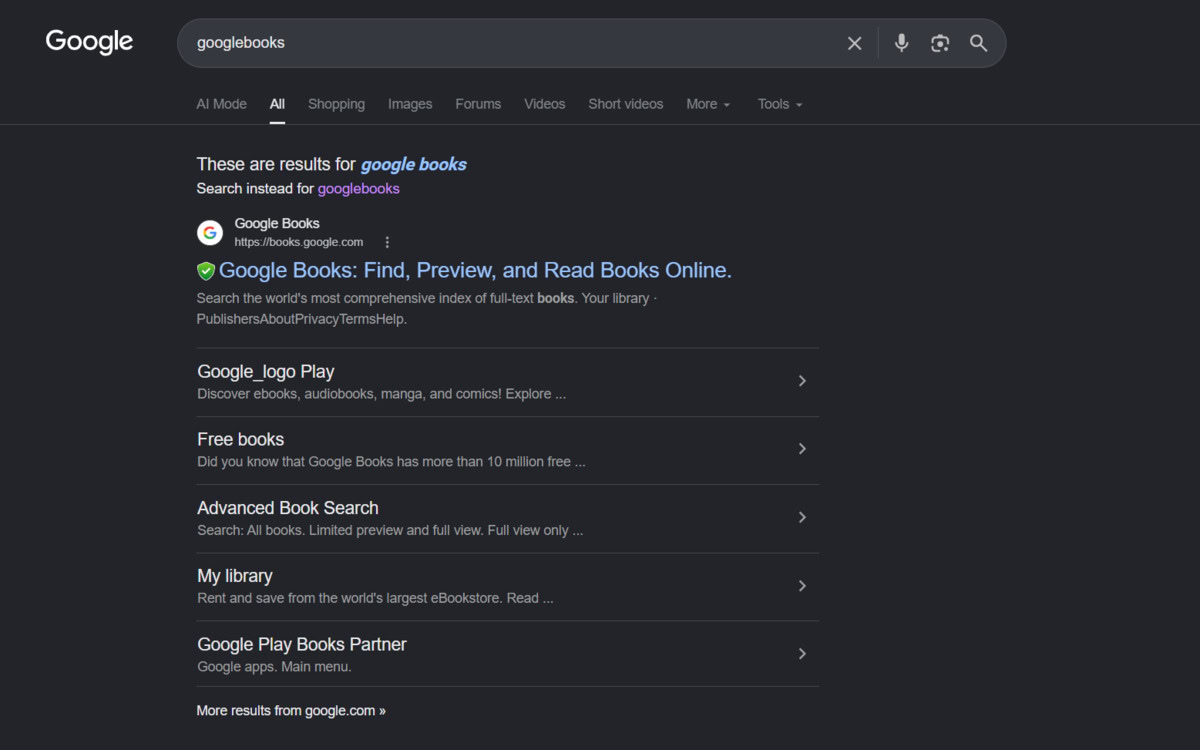The width and height of the screenshot is (1200, 750).
Task: Search instead for 'googlebooks' link
Action: tap(358, 188)
